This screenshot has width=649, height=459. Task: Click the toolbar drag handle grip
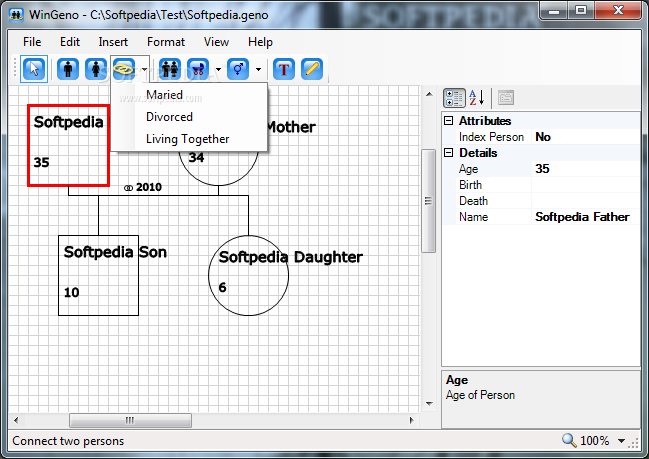(15, 69)
